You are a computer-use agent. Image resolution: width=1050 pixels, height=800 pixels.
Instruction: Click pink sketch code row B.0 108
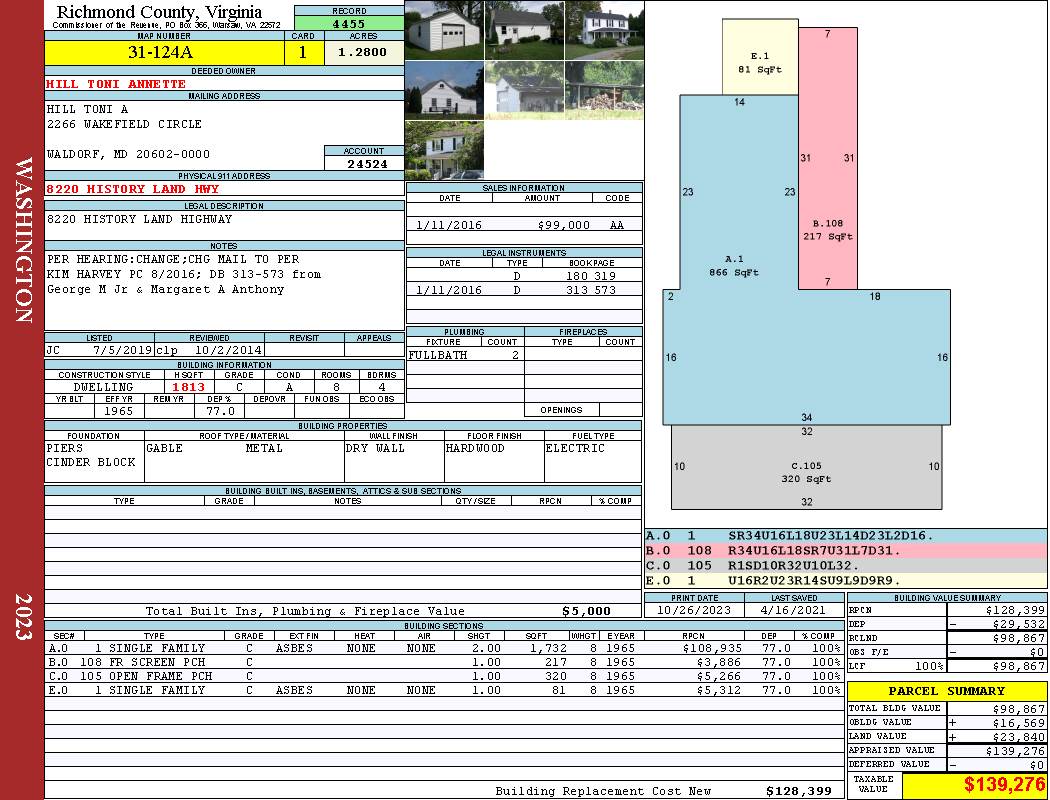click(x=846, y=550)
